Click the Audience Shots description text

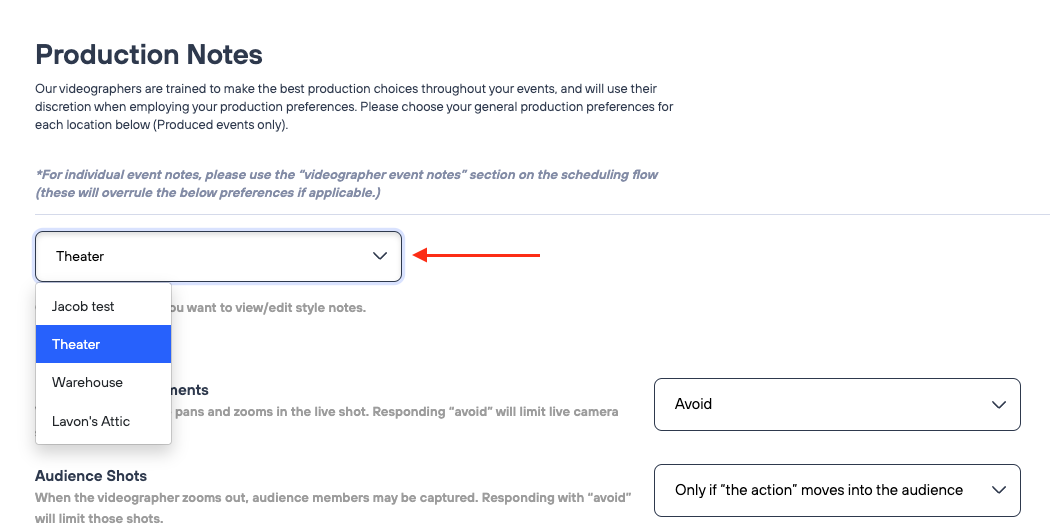(x=326, y=497)
